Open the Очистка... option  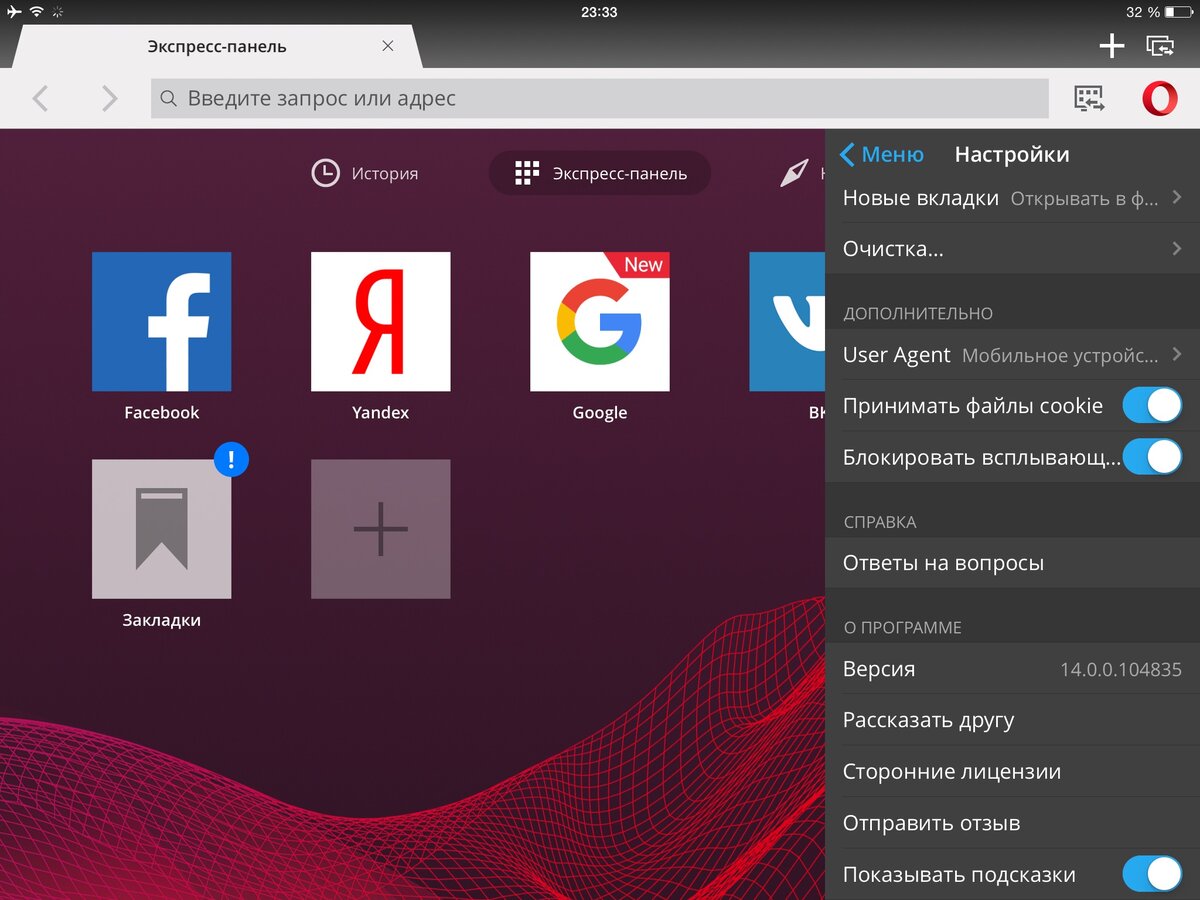[1012, 249]
